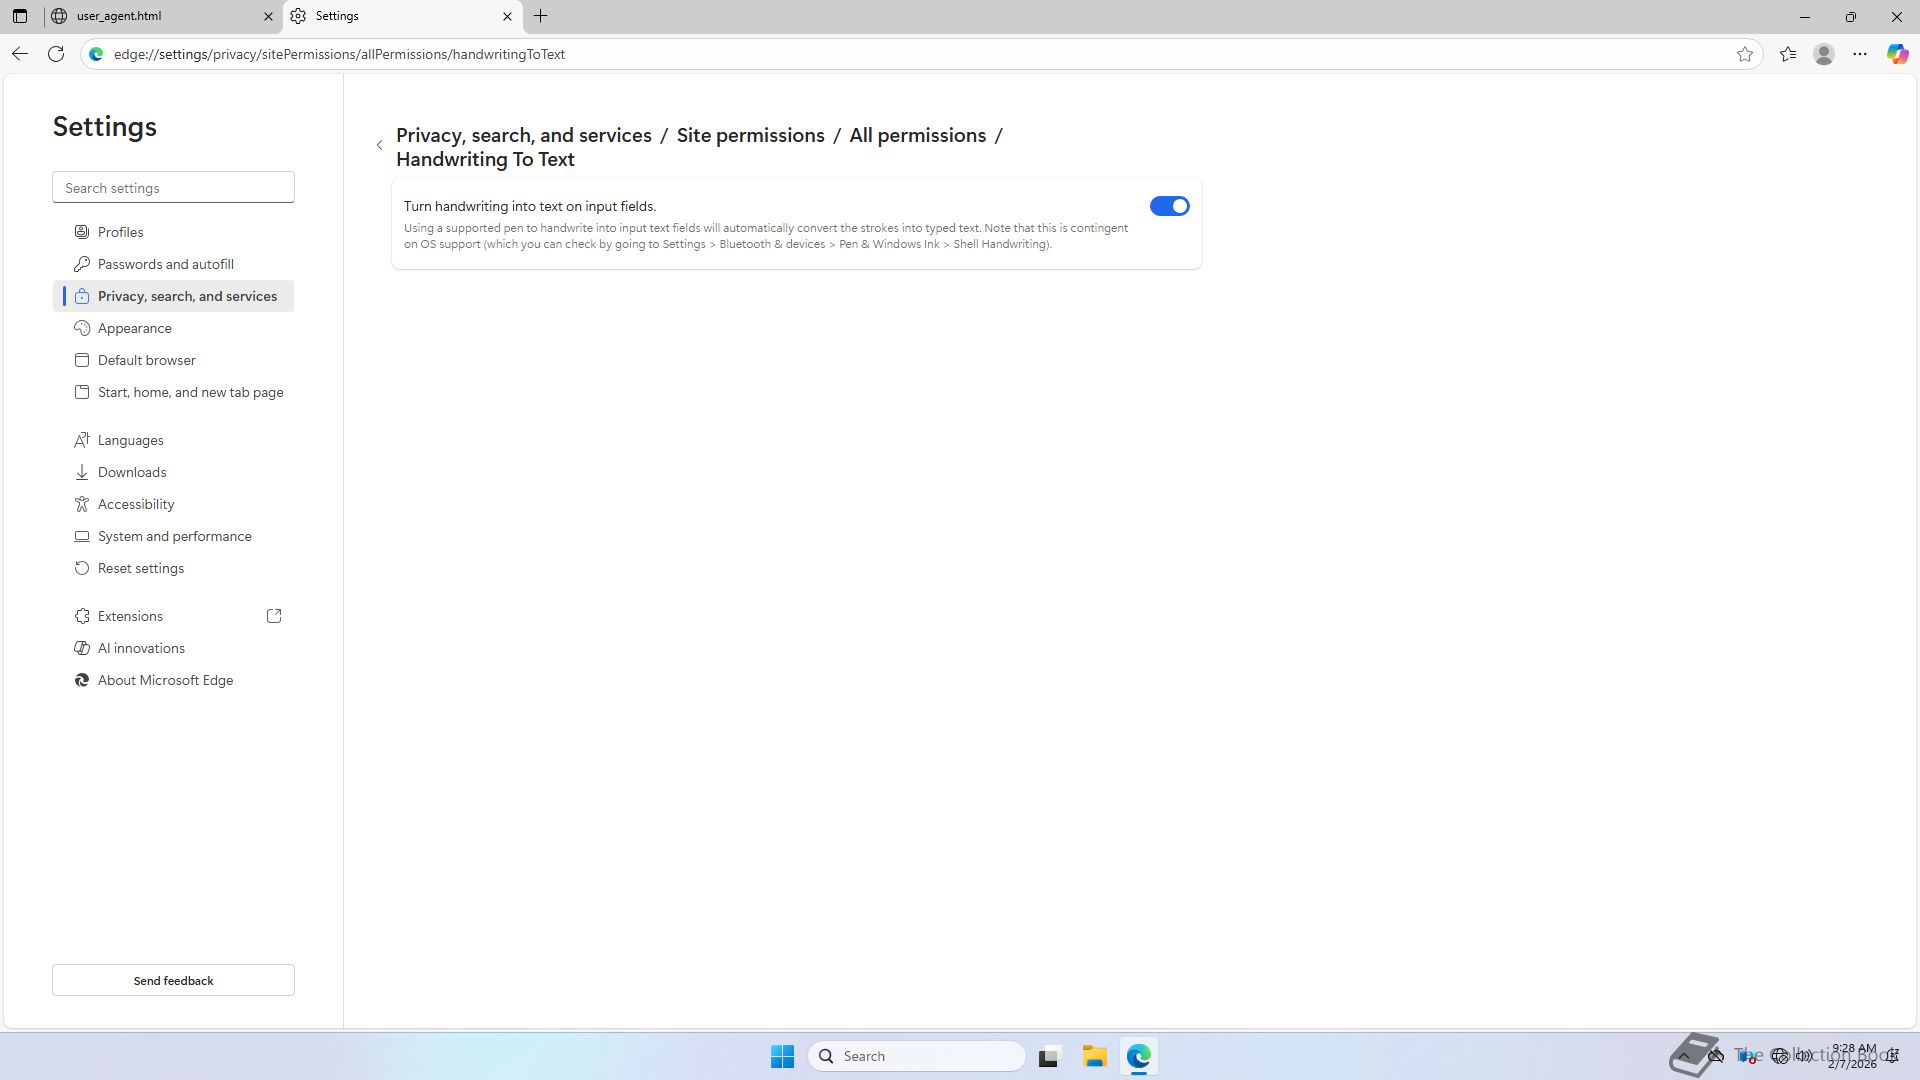Toggle handwriting into text switch
Viewport: 1920px width, 1080px height.
(1169, 206)
